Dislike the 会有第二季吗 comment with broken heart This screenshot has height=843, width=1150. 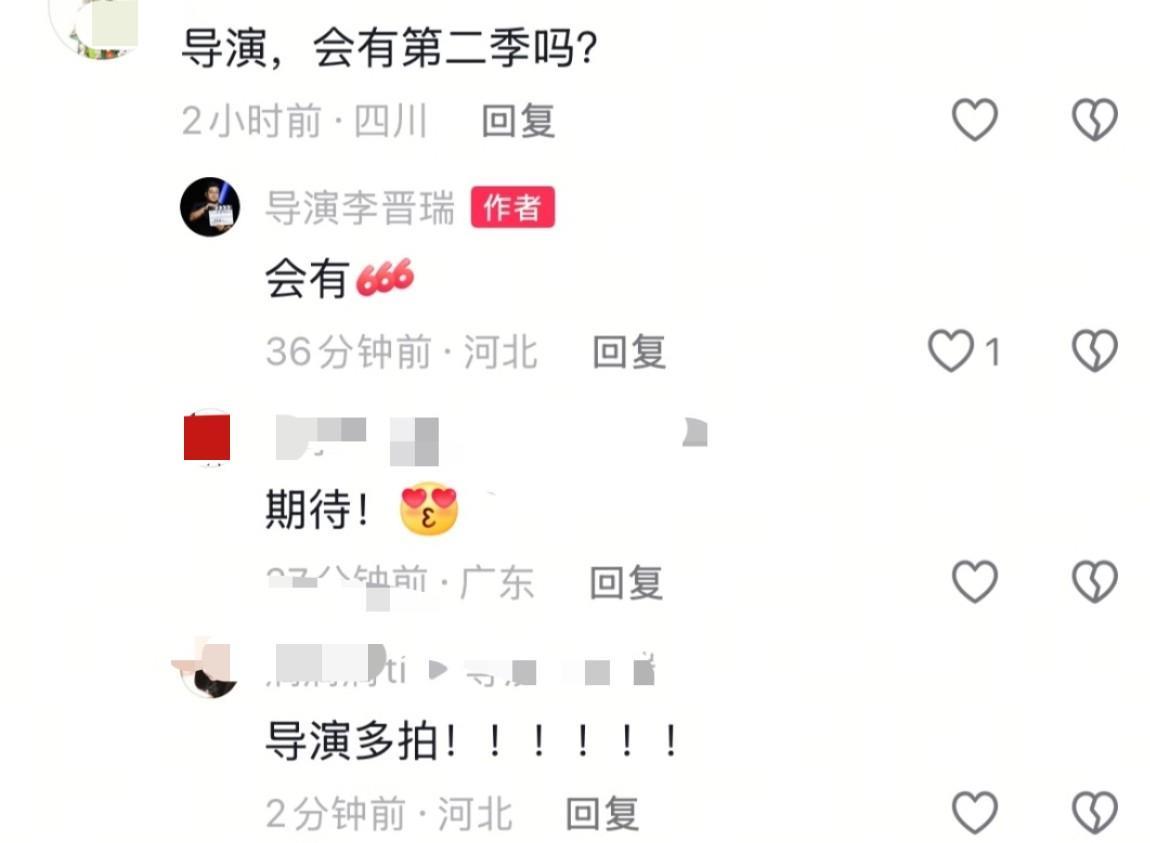1095,120
